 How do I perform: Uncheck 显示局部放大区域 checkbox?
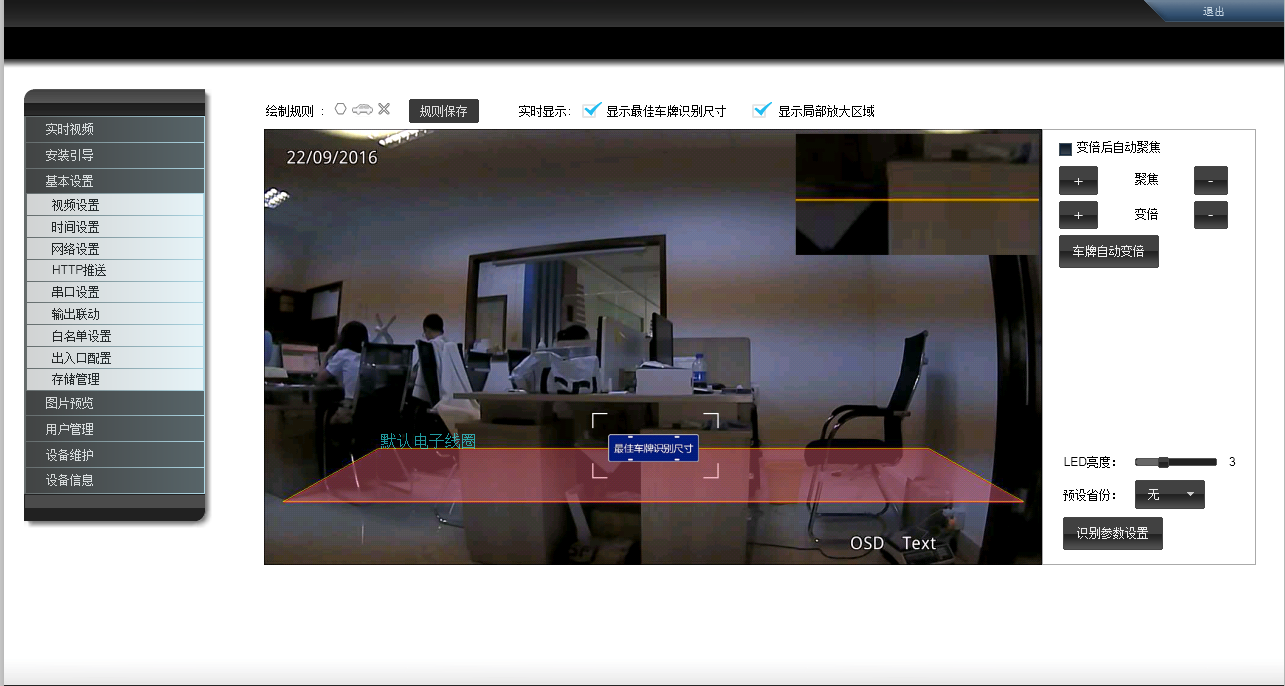click(x=763, y=110)
